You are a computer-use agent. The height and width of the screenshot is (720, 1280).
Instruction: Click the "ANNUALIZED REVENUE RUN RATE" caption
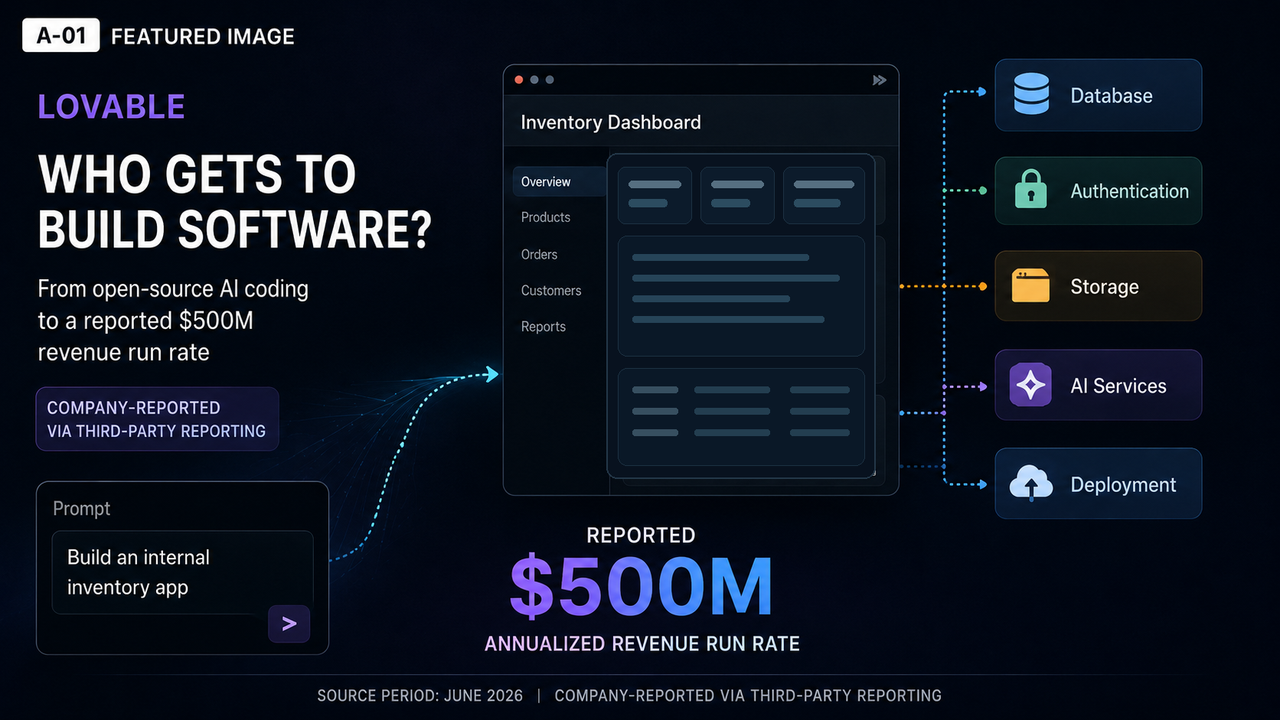pos(642,644)
